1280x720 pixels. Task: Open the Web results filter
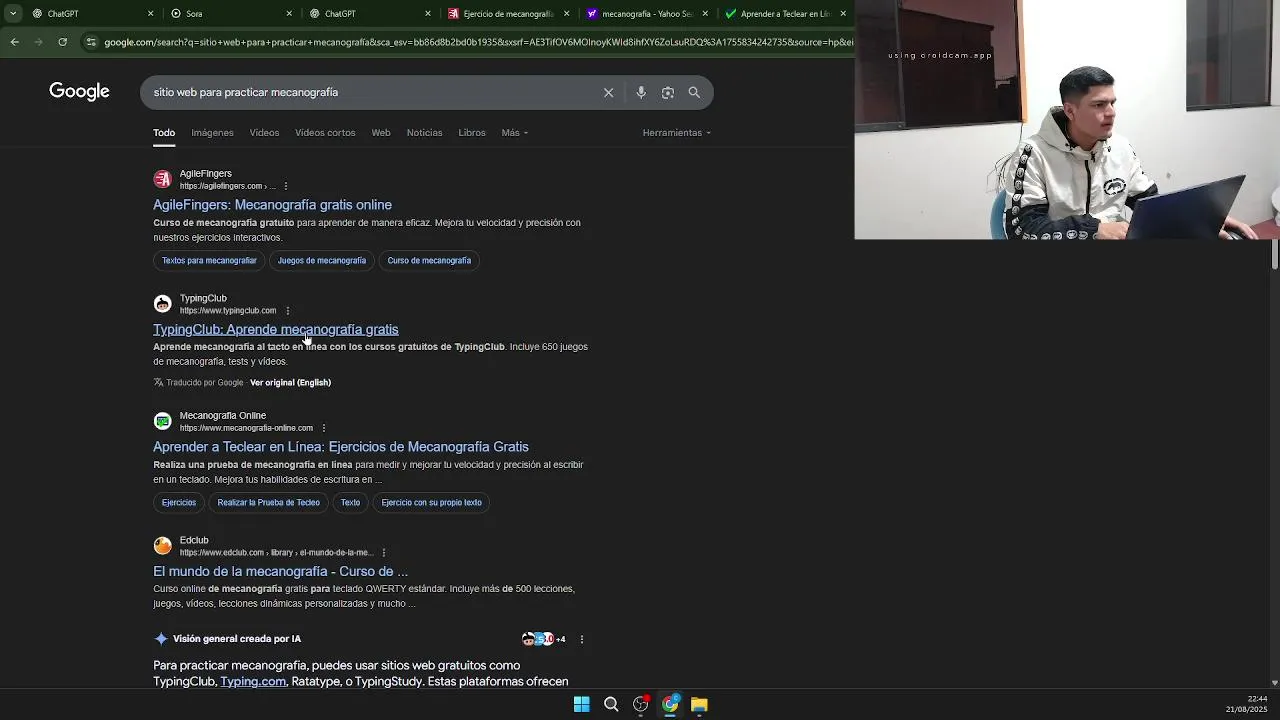click(381, 133)
